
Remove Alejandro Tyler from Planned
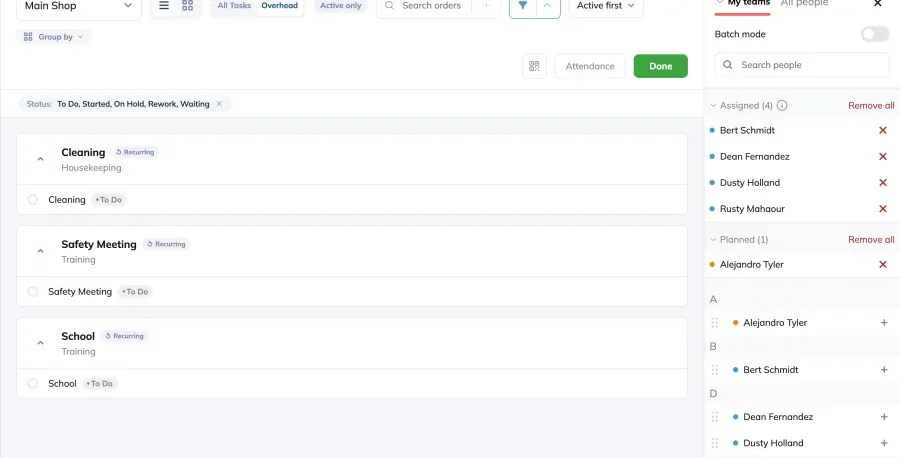point(883,265)
